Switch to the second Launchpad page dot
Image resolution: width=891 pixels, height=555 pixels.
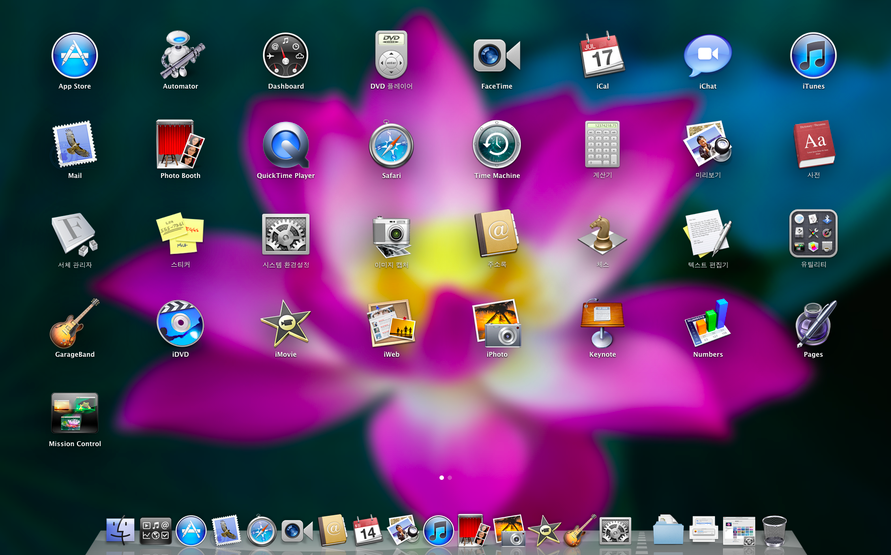point(450,478)
